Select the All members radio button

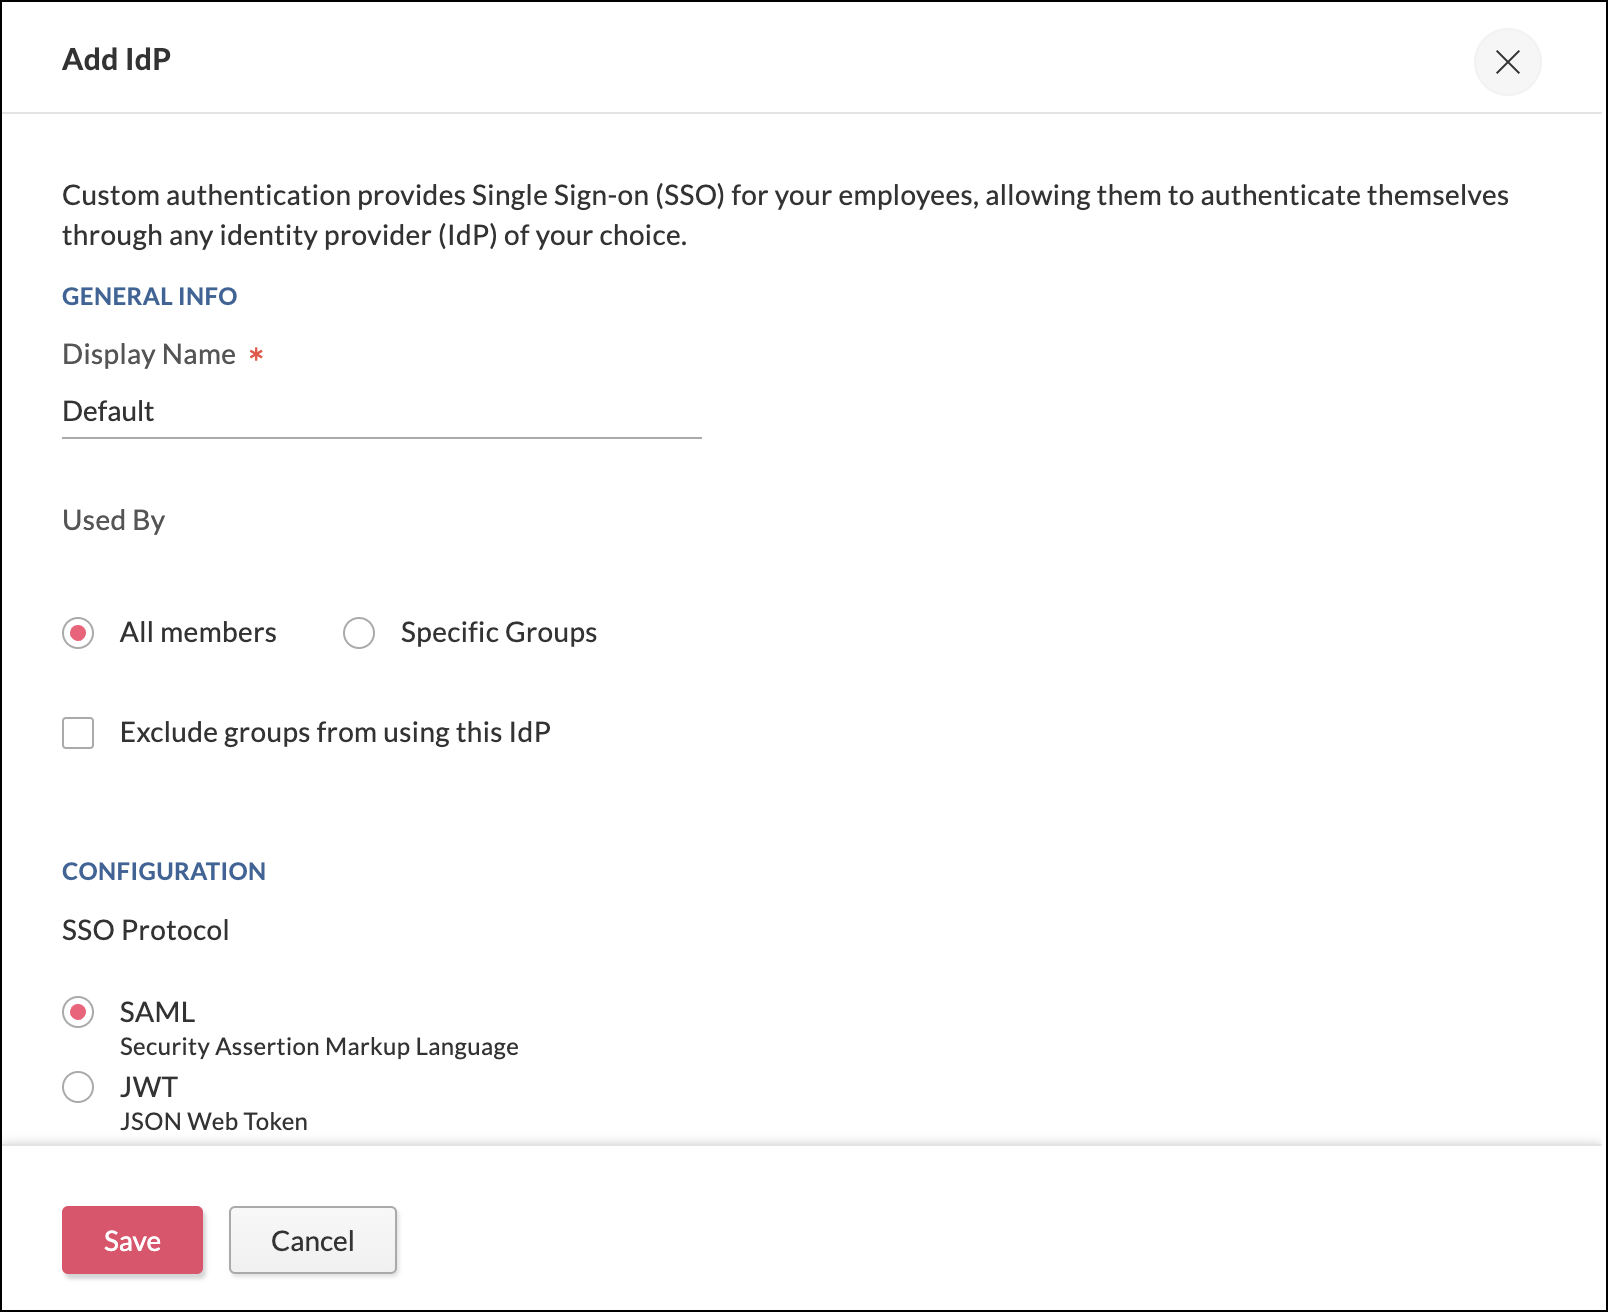(78, 633)
